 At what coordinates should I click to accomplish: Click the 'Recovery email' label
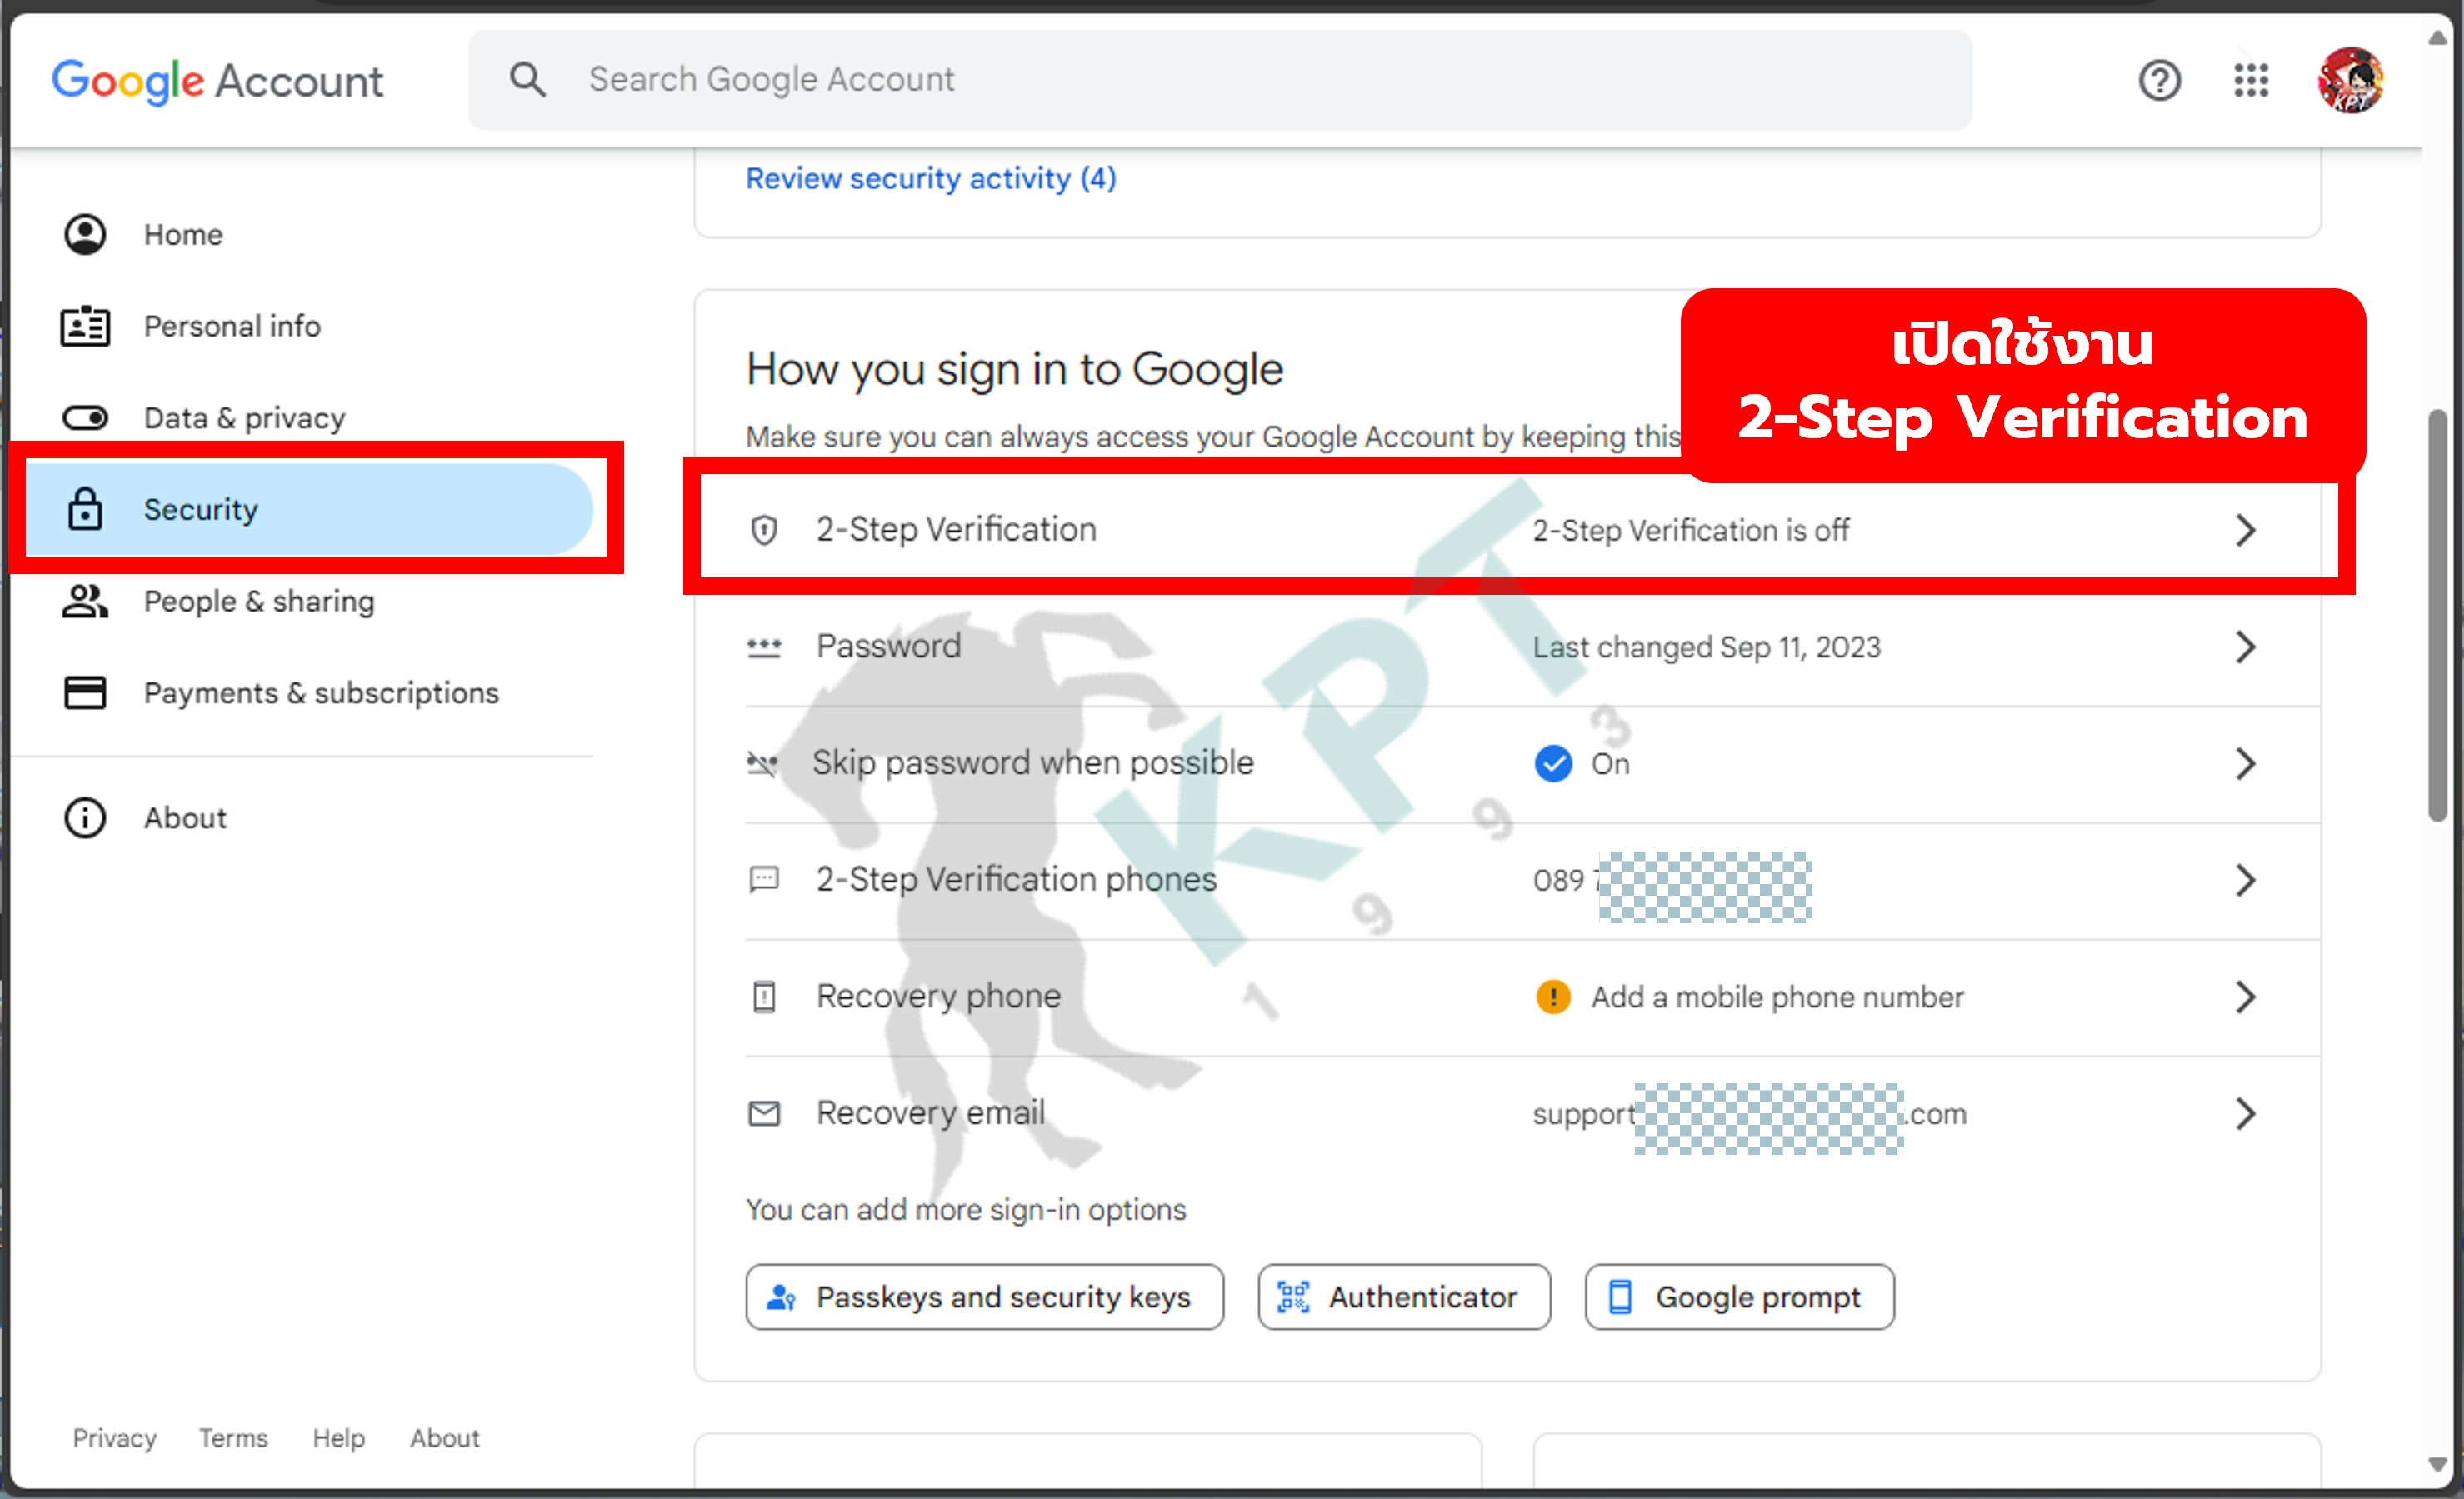click(x=930, y=1113)
